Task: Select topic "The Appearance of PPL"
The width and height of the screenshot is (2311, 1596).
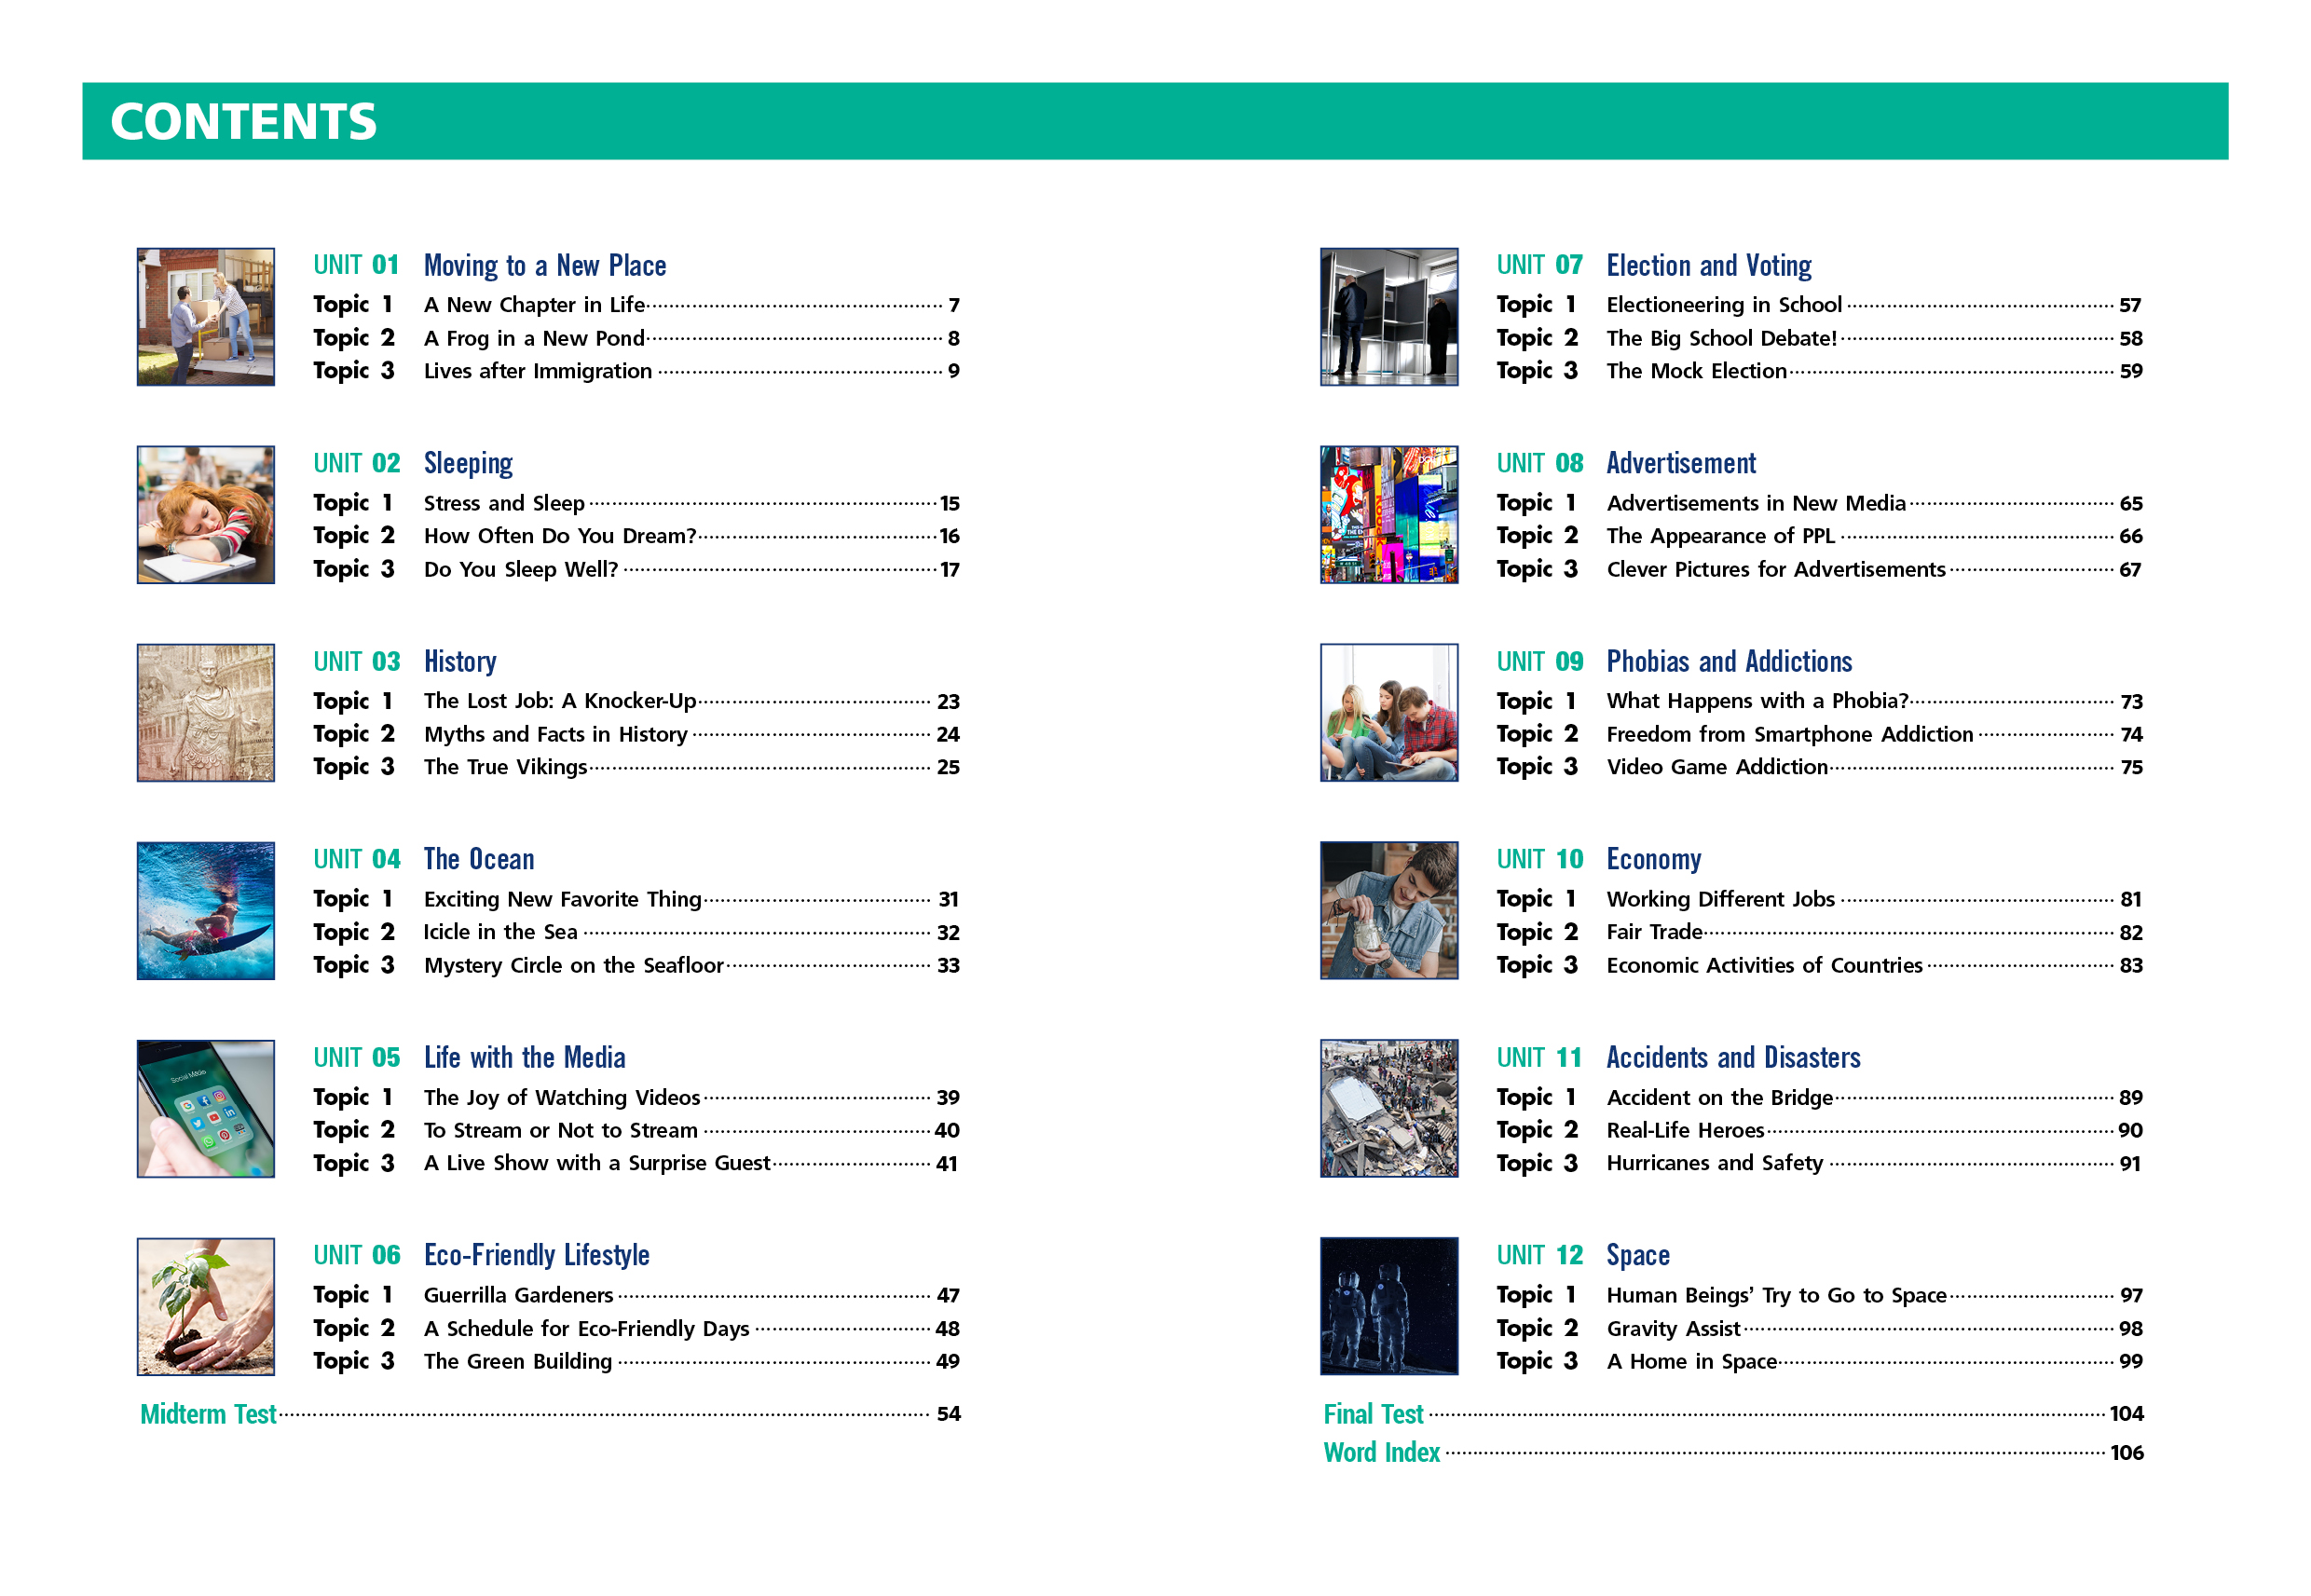Action: tap(1721, 537)
